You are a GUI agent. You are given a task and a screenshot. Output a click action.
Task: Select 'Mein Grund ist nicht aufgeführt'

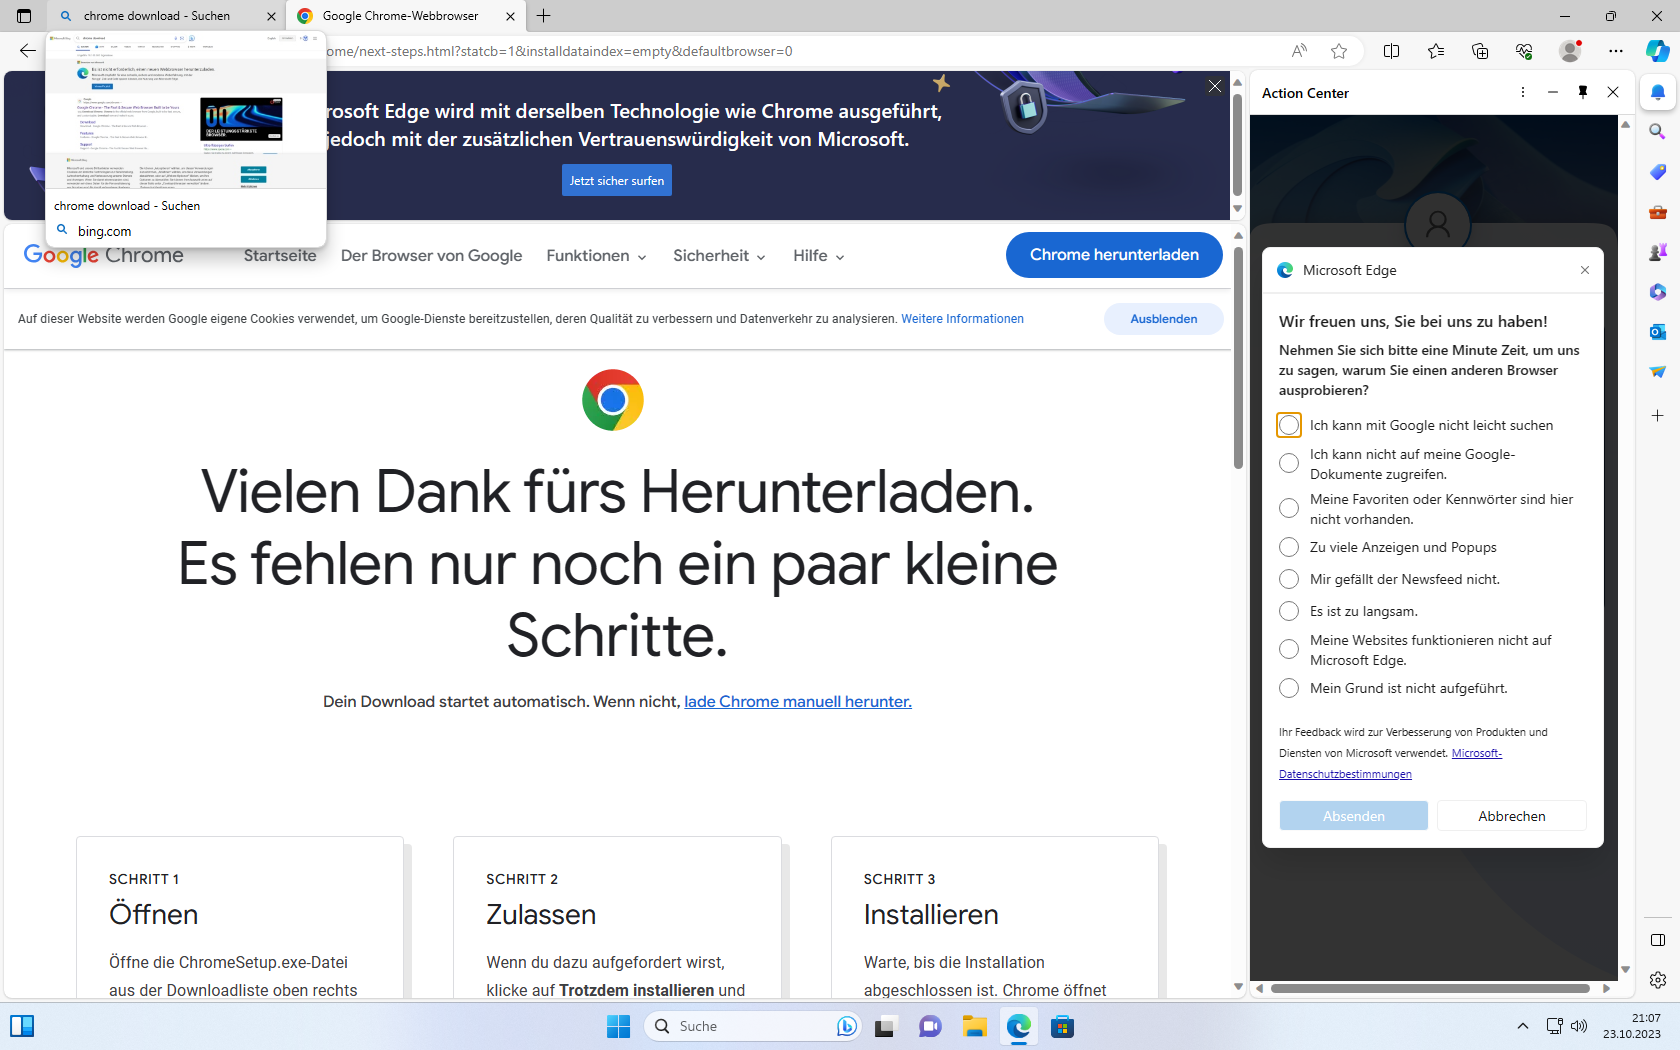click(1289, 688)
